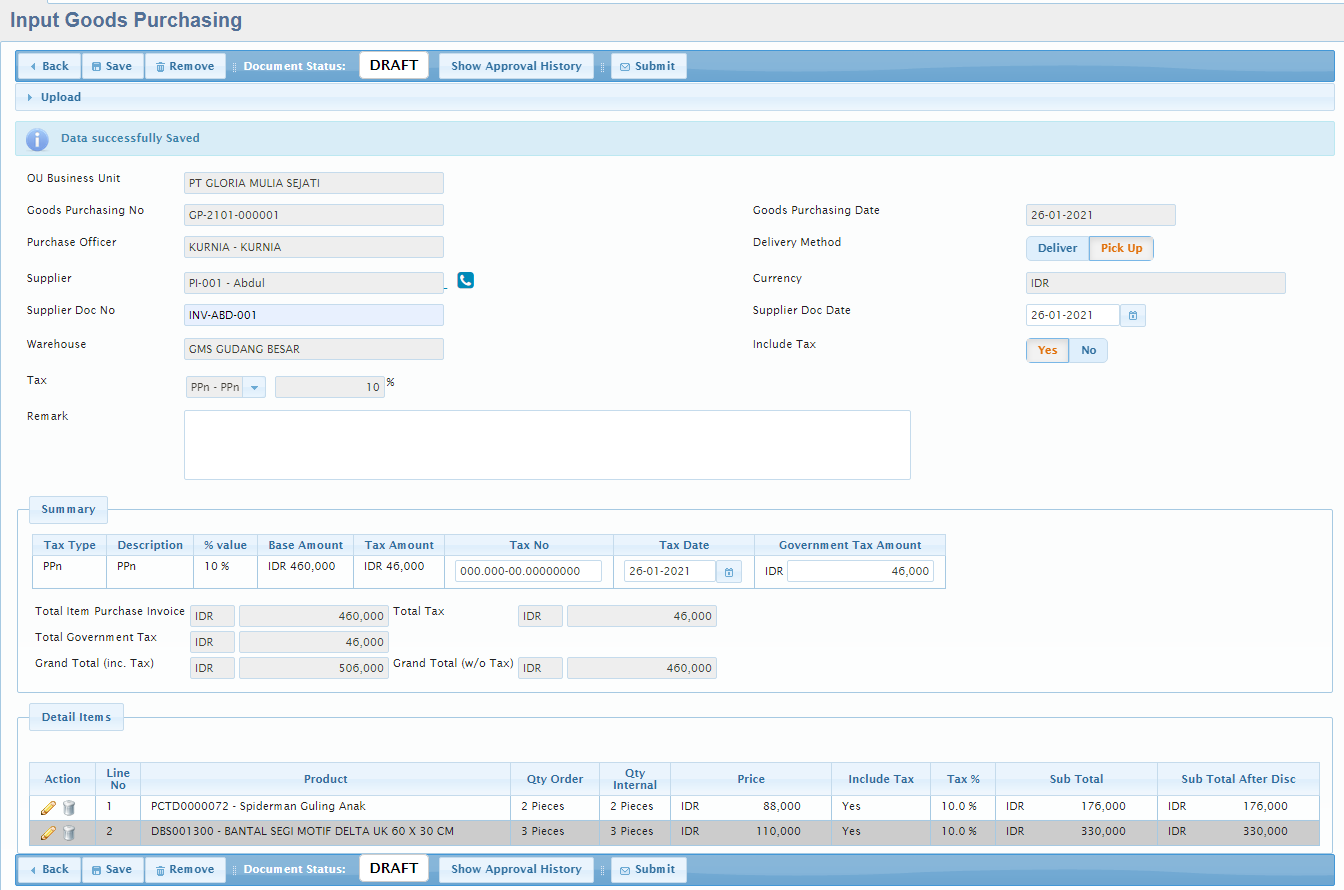Click the Currency IDR field
Viewport: 1344px width, 890px height.
(x=1156, y=283)
